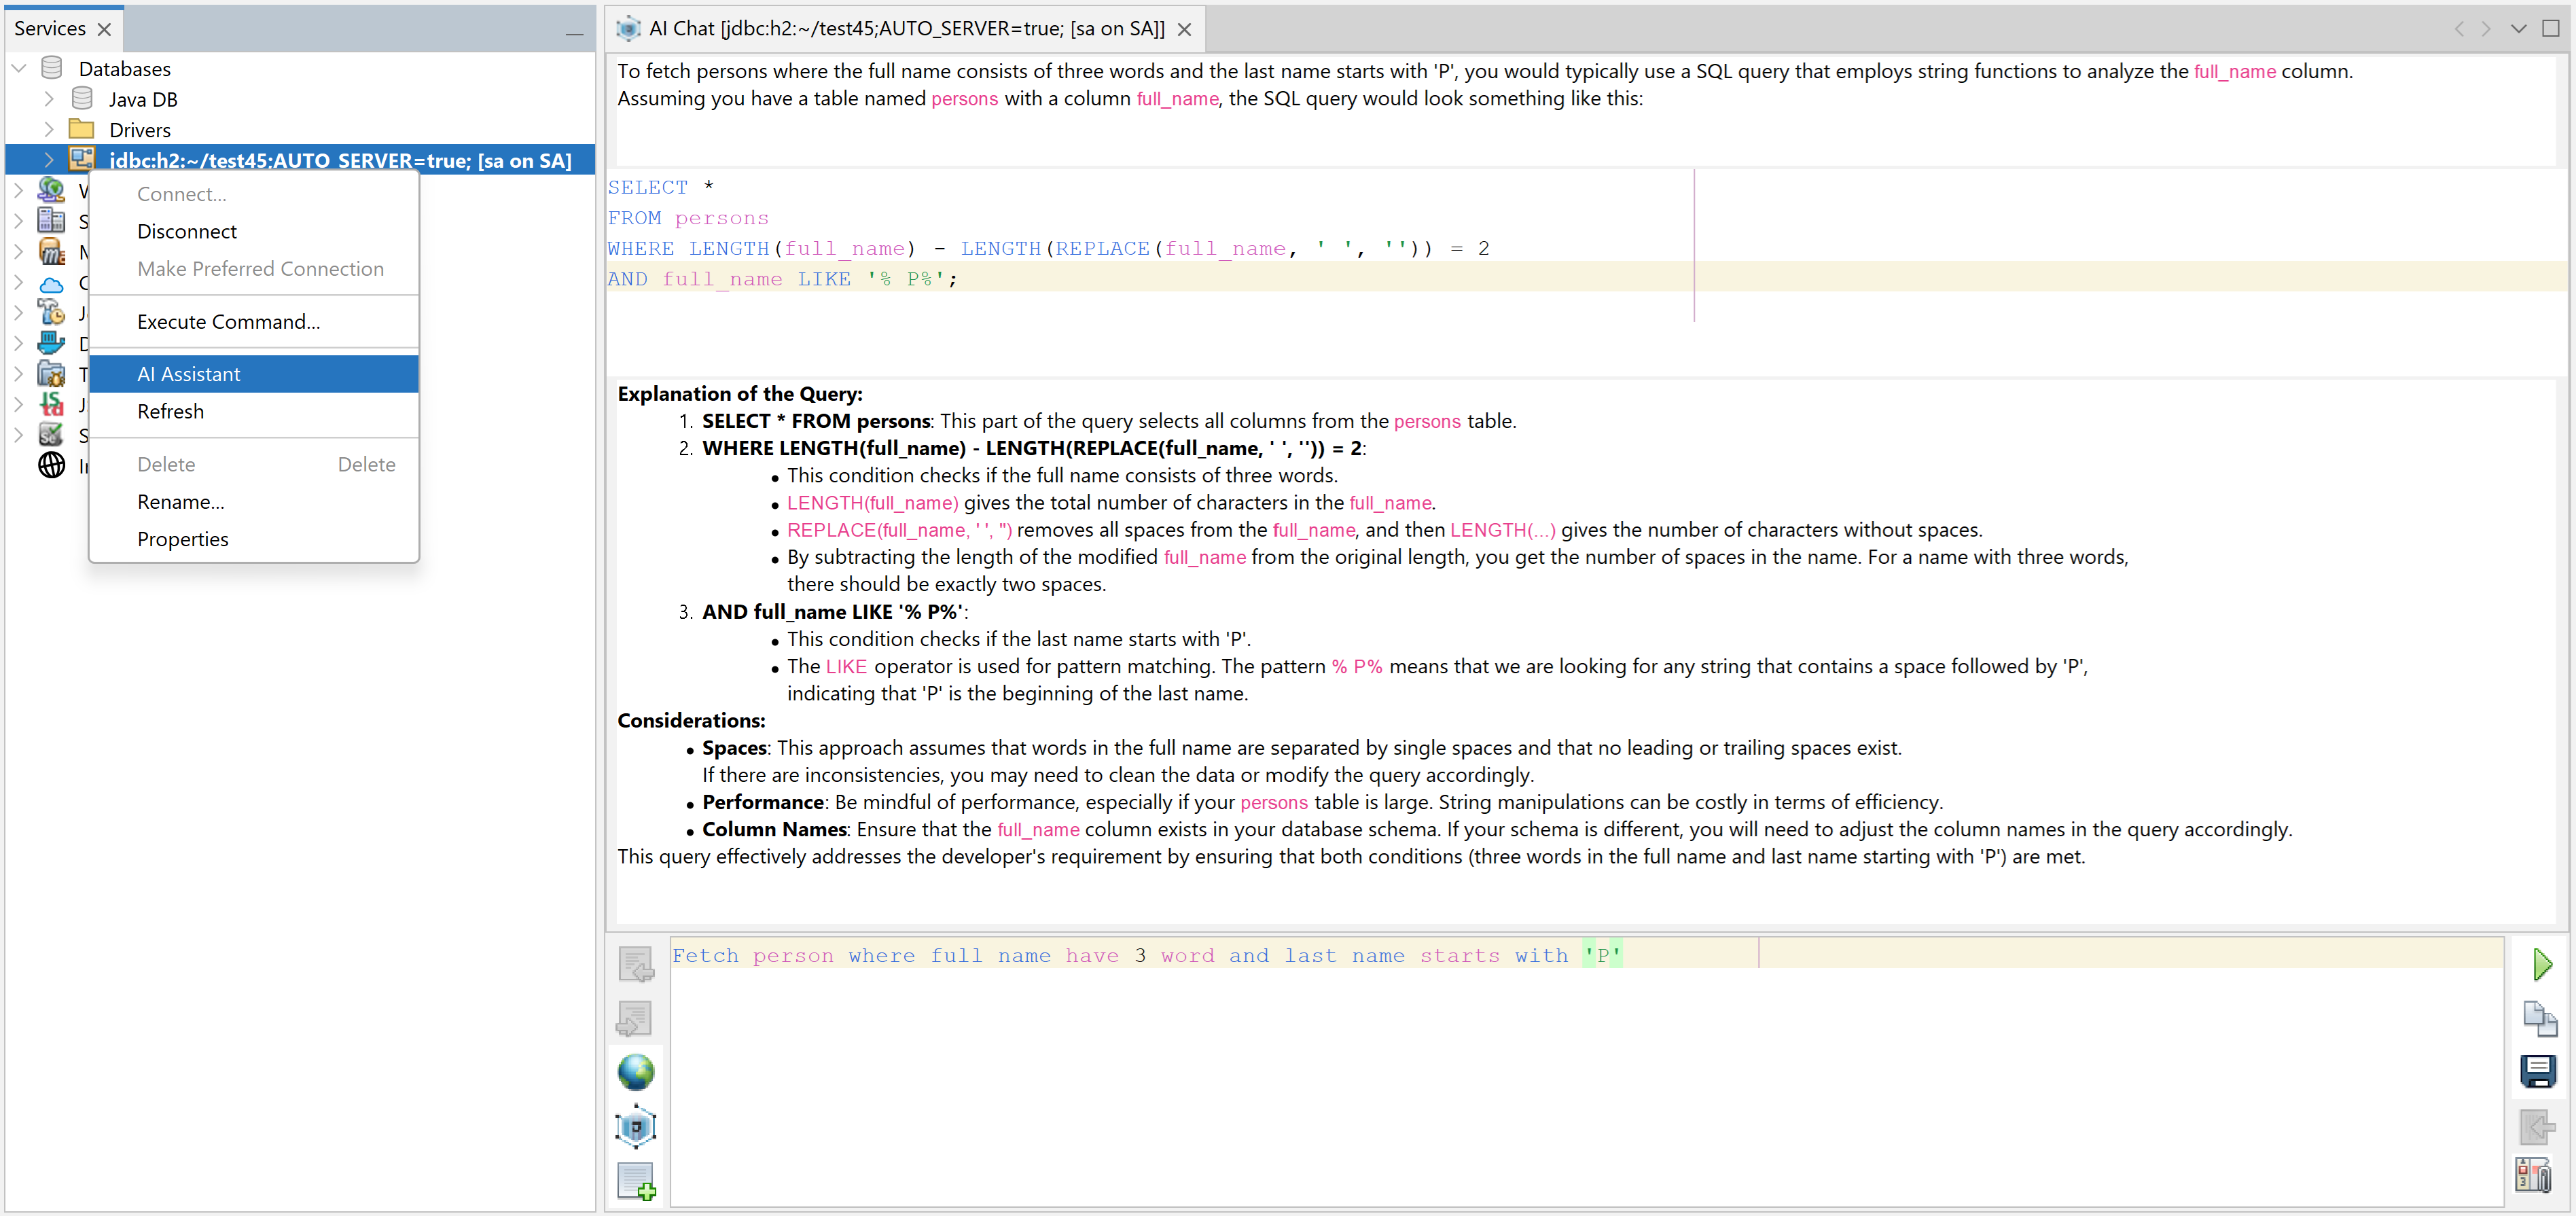Click the new chat page-plus icon
Viewport: 2576px width, 1216px height.
point(635,1181)
